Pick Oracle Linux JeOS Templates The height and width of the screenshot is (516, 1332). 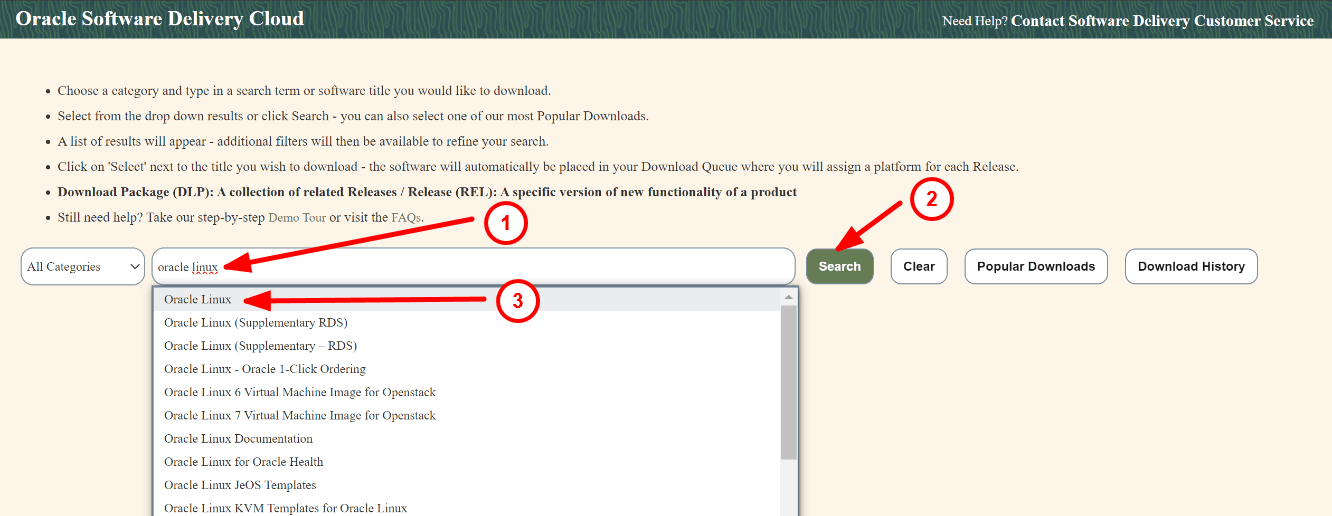[x=240, y=485]
